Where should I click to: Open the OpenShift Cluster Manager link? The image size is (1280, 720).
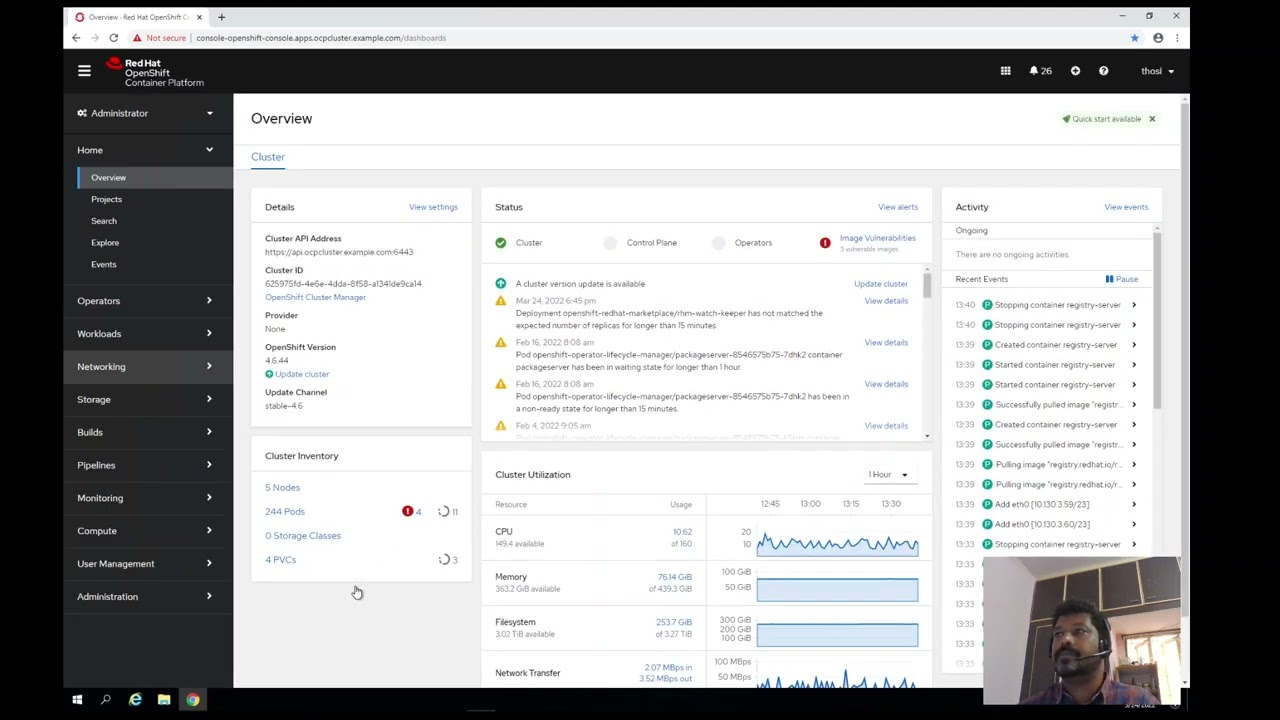tap(315, 297)
